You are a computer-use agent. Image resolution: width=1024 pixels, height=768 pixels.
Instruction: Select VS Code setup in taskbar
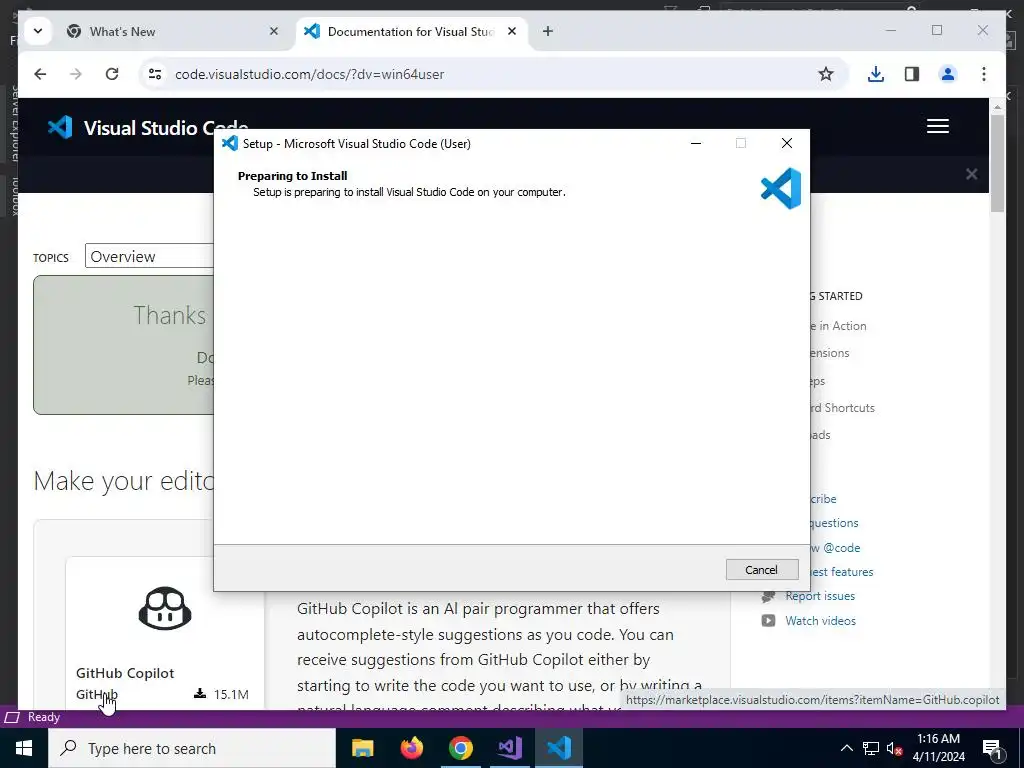click(559, 748)
